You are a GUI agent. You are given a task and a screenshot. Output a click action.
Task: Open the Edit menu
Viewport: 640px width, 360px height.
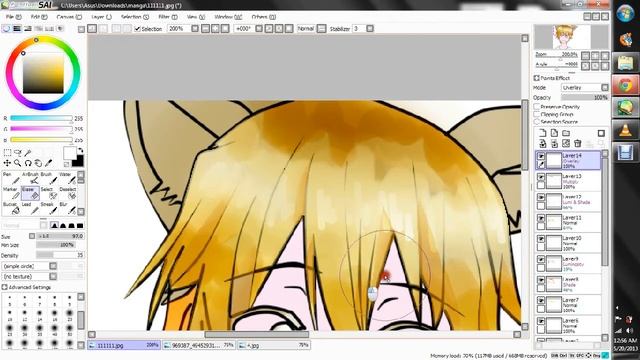click(x=39, y=17)
